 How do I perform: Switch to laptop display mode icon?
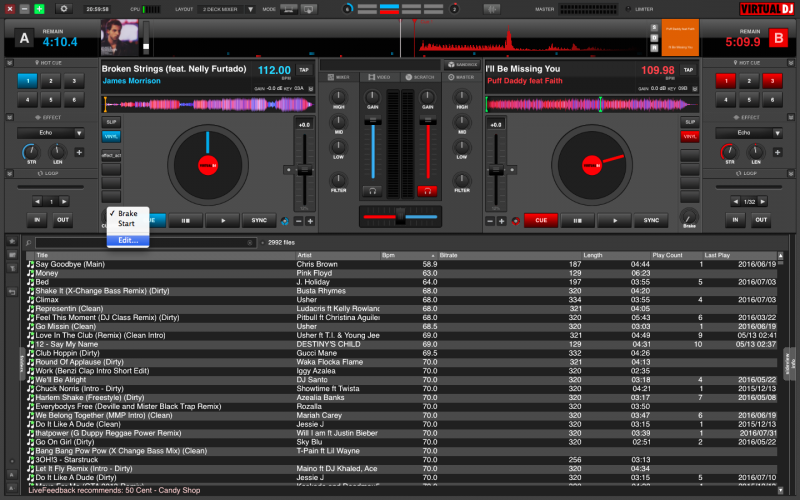click(289, 9)
